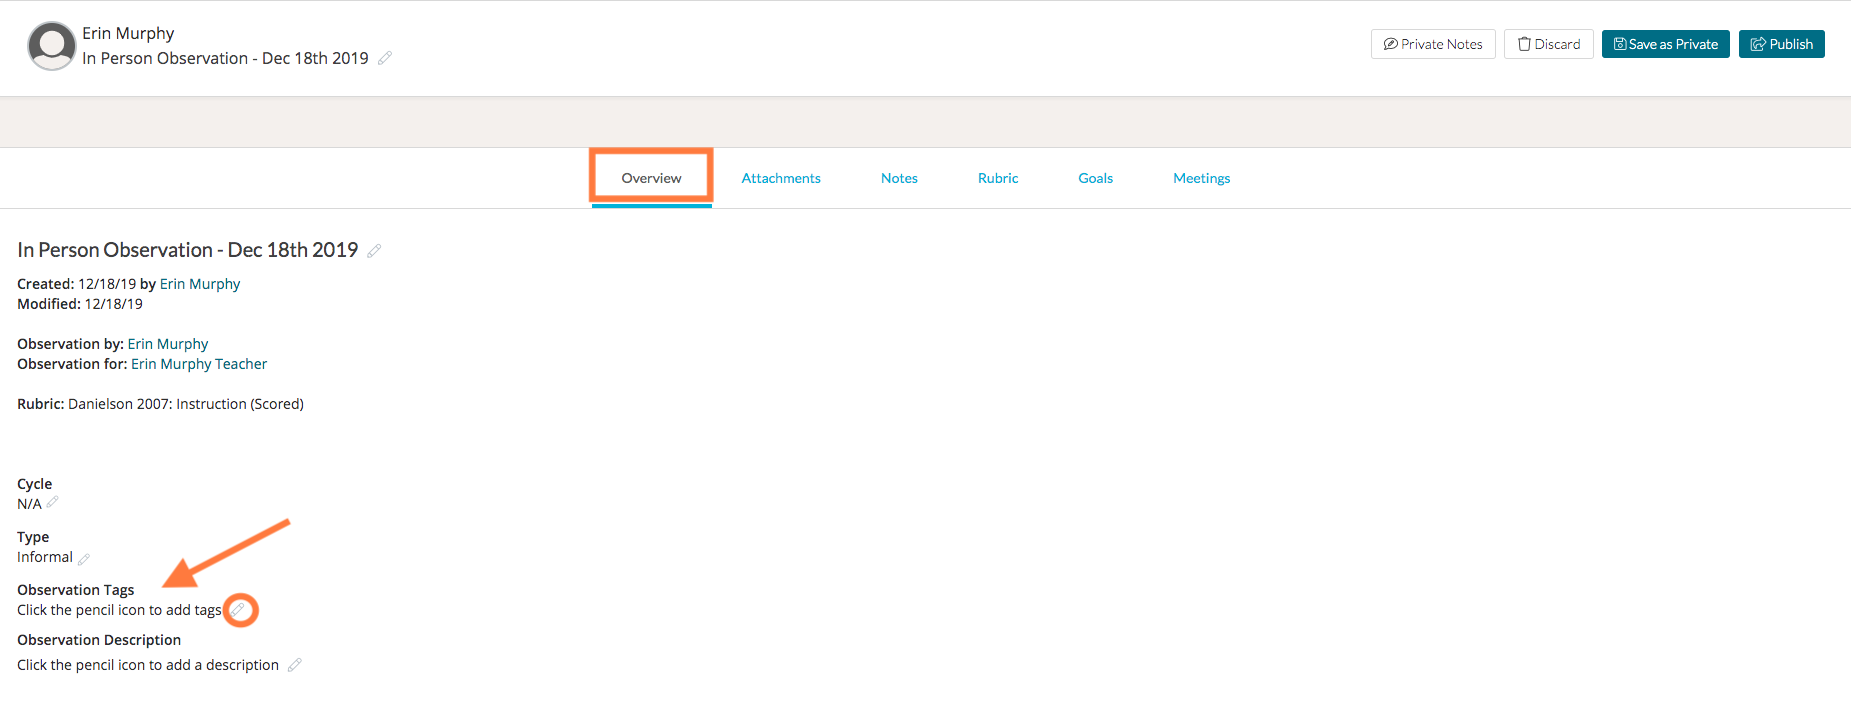Open Erin Murphy link after Observation by
This screenshot has width=1851, height=707.
(x=168, y=344)
